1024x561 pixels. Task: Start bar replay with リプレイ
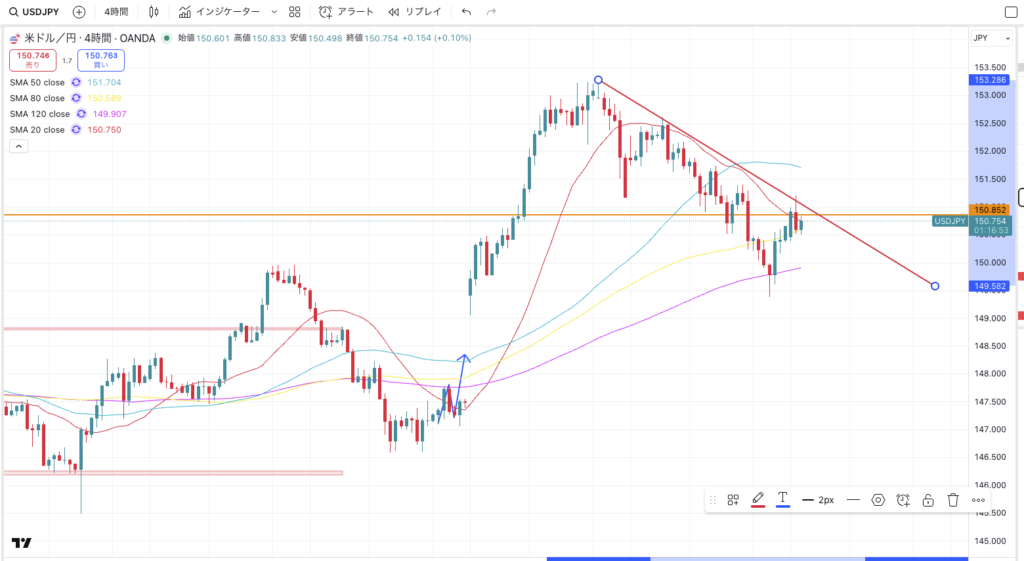pyautogui.click(x=415, y=12)
